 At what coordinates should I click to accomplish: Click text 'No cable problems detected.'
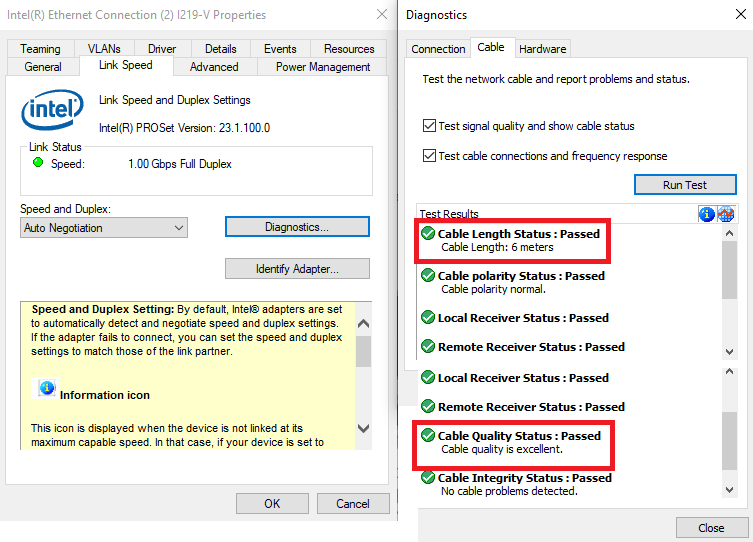pos(509,491)
